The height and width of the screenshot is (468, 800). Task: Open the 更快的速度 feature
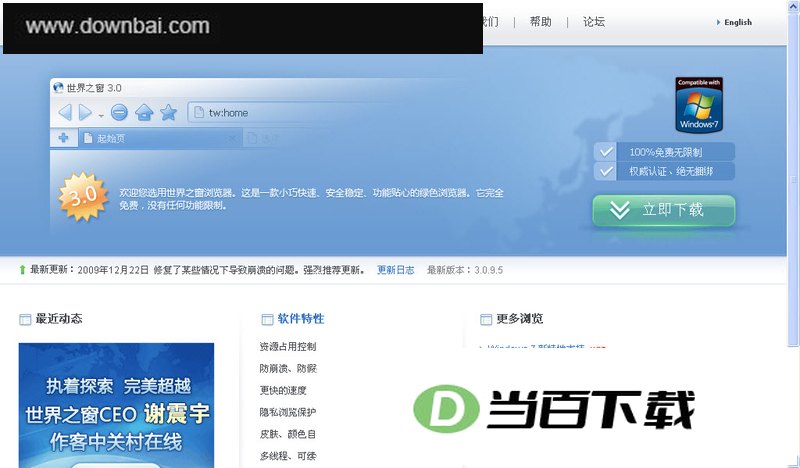(x=283, y=390)
